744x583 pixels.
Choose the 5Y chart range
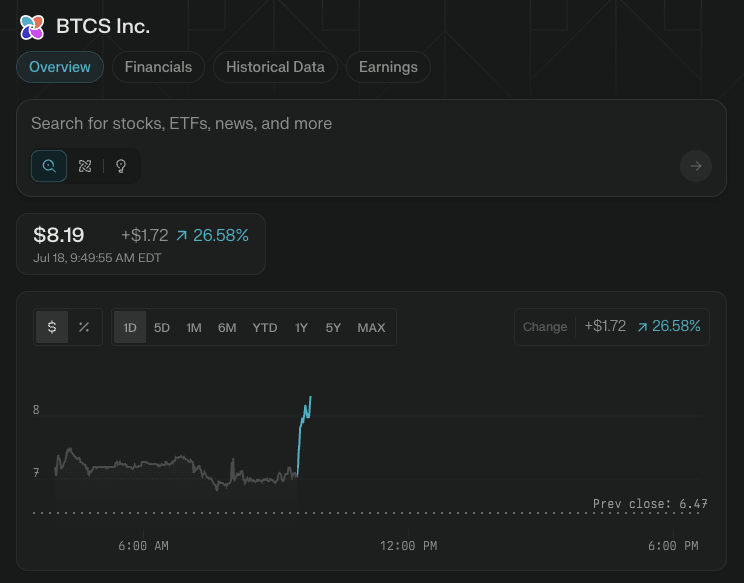coord(333,327)
